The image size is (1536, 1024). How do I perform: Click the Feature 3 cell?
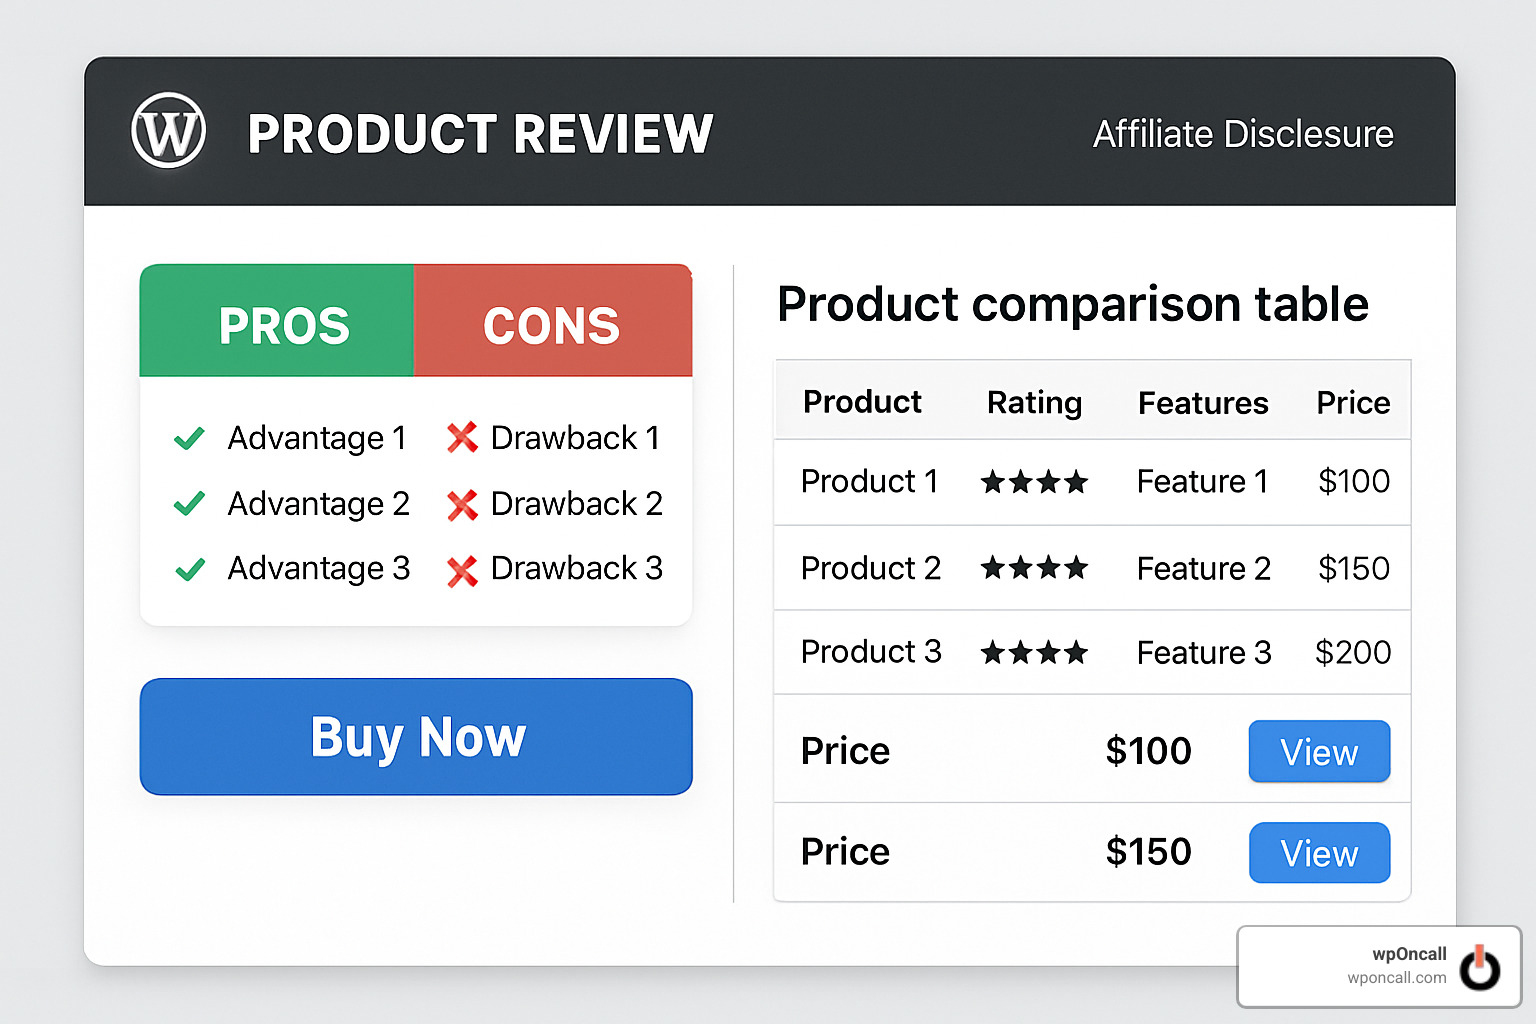[1204, 653]
